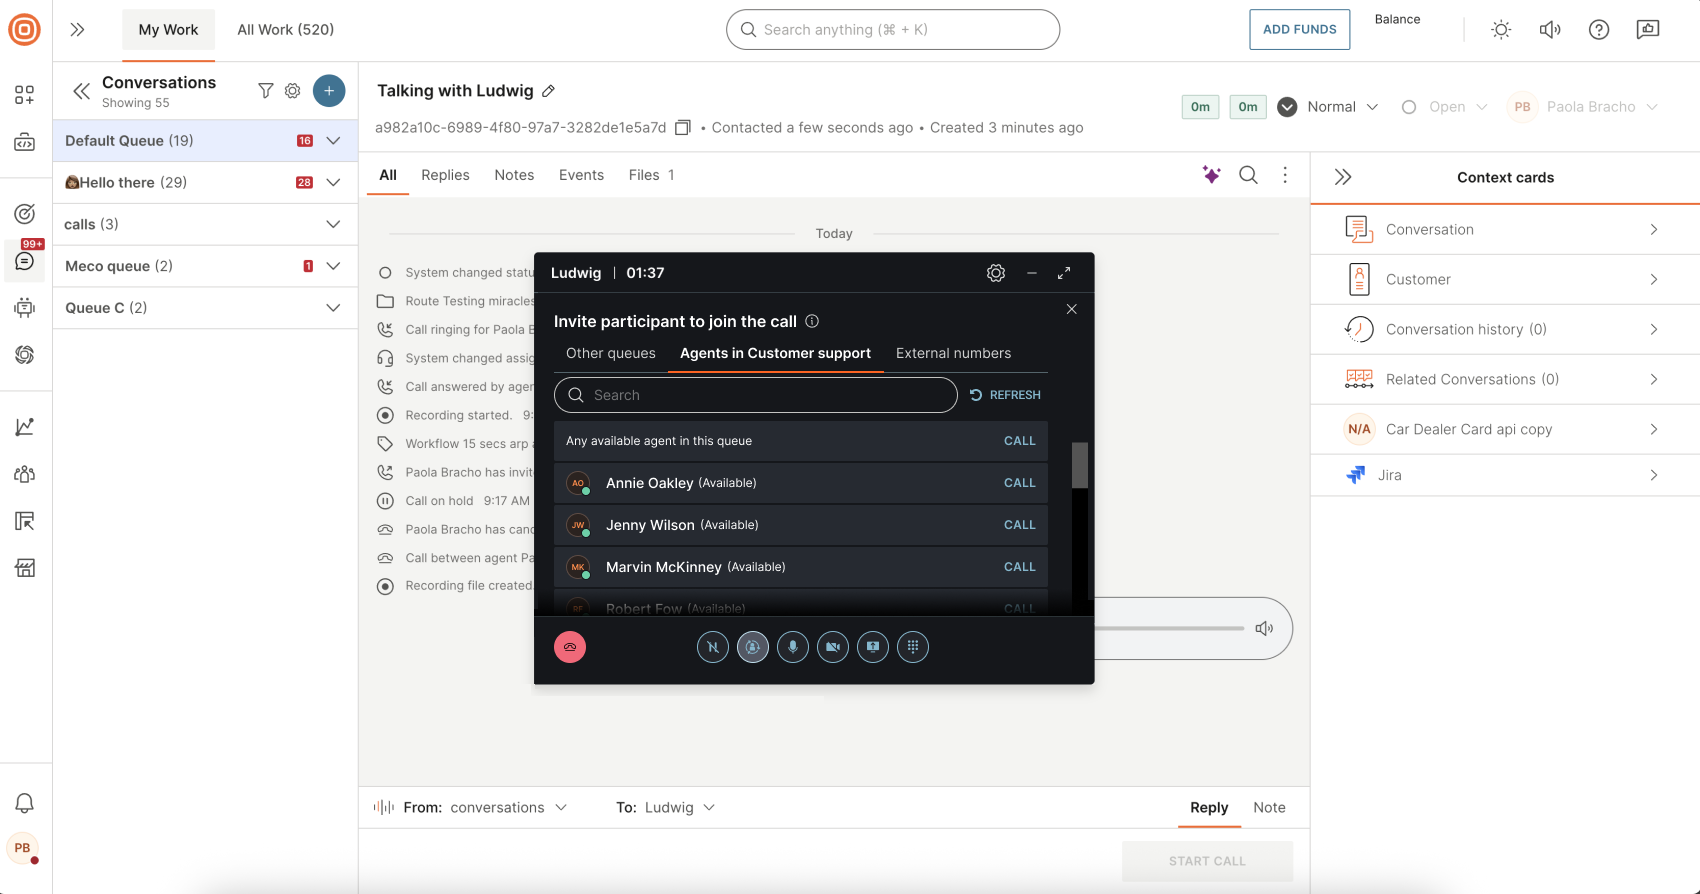This screenshot has width=1700, height=894.
Task: Open the Paola Bracho assignee dropdown
Action: (1583, 107)
